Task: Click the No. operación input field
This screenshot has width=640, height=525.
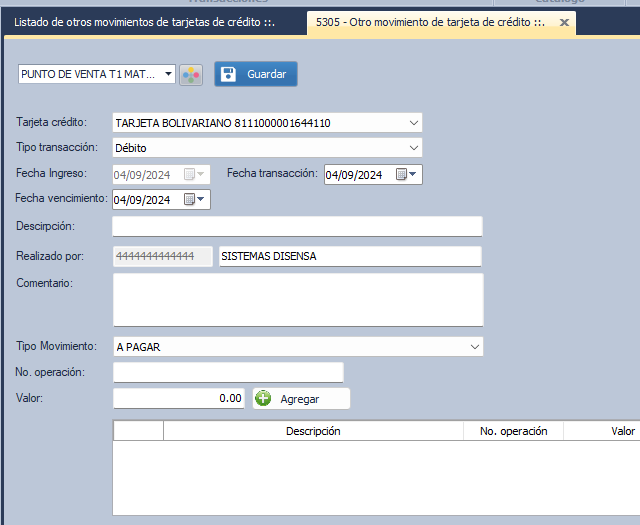Action: [x=228, y=372]
